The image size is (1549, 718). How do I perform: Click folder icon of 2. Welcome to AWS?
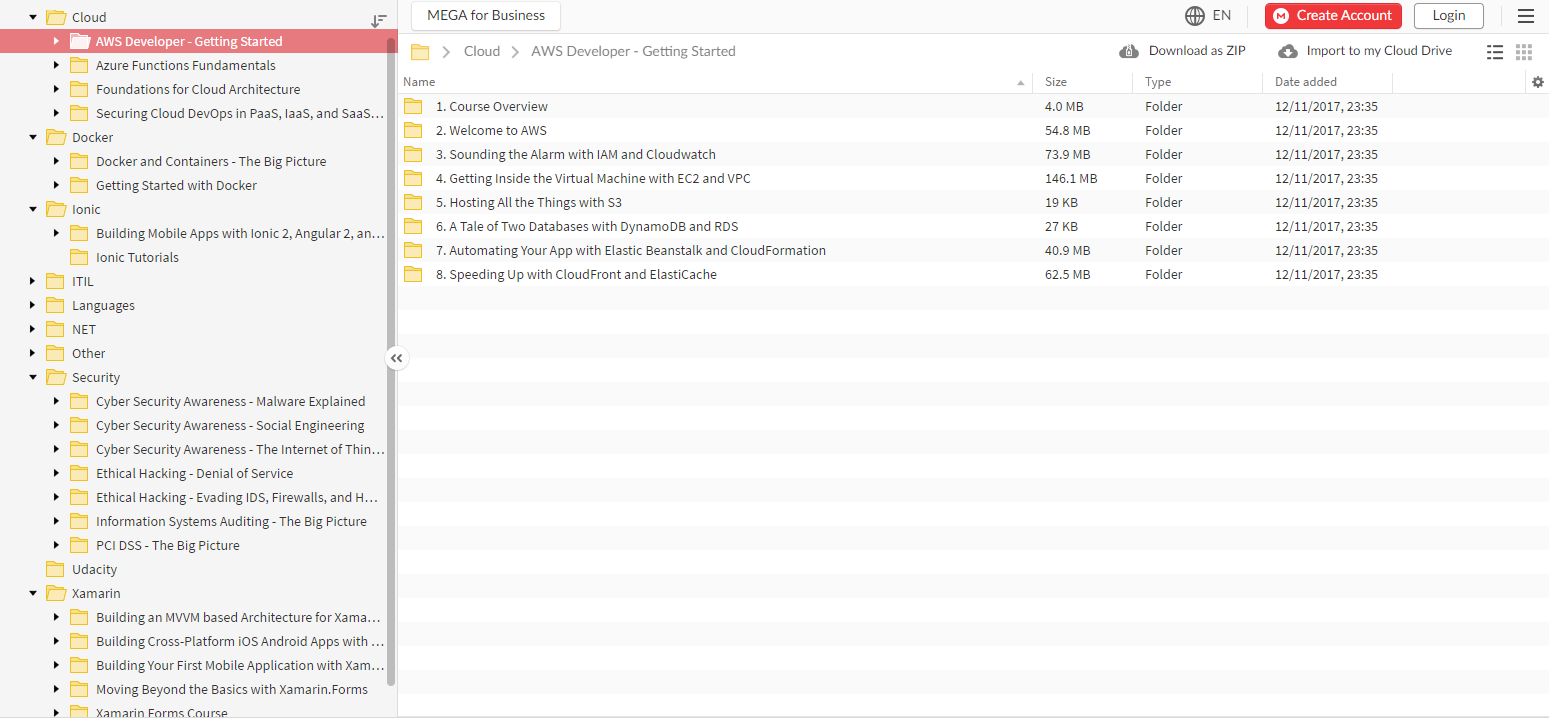(x=413, y=130)
